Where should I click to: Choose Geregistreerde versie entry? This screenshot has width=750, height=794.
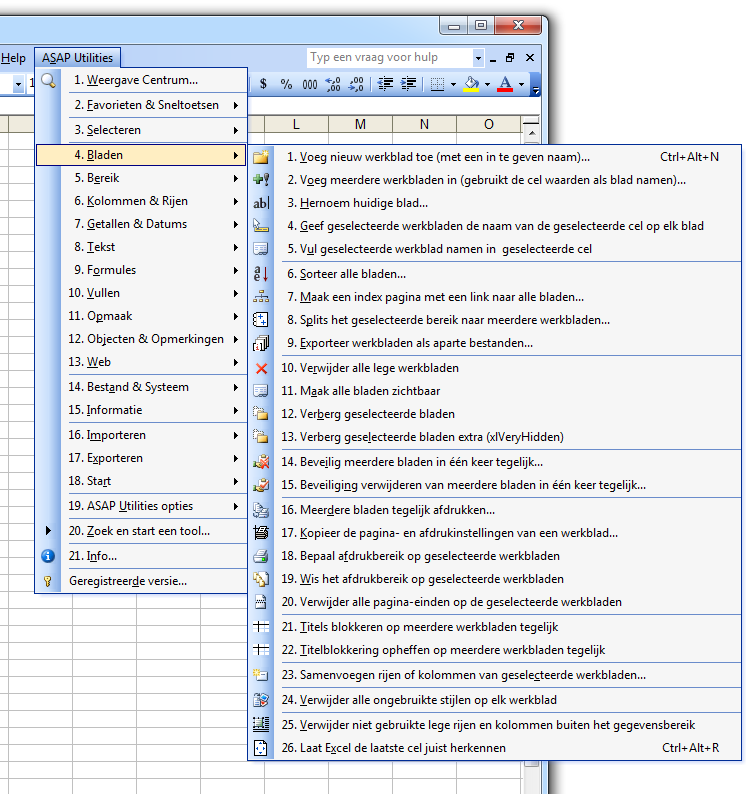[x=141, y=581]
